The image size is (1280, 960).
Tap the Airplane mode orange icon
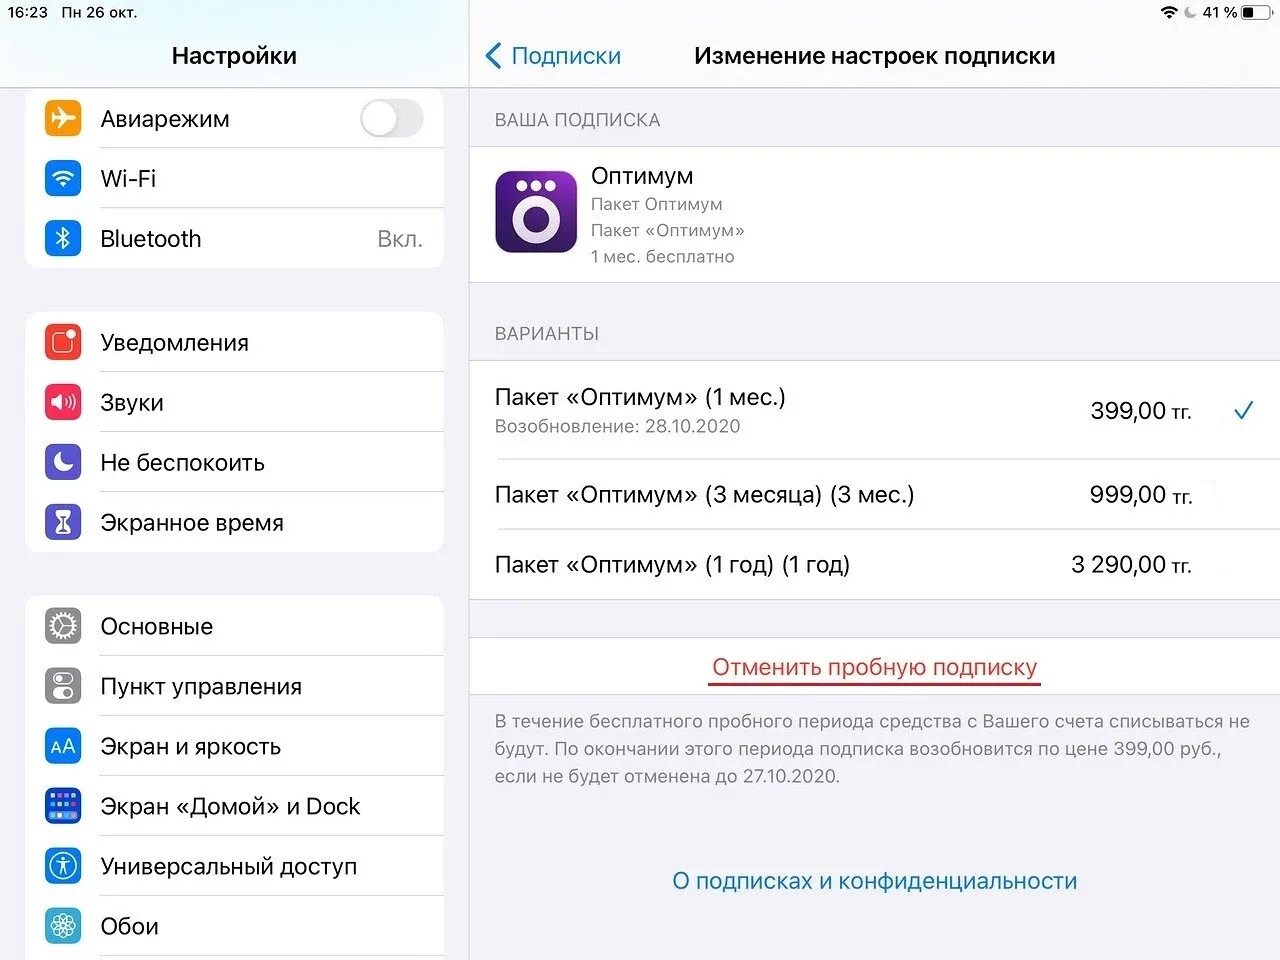point(63,118)
